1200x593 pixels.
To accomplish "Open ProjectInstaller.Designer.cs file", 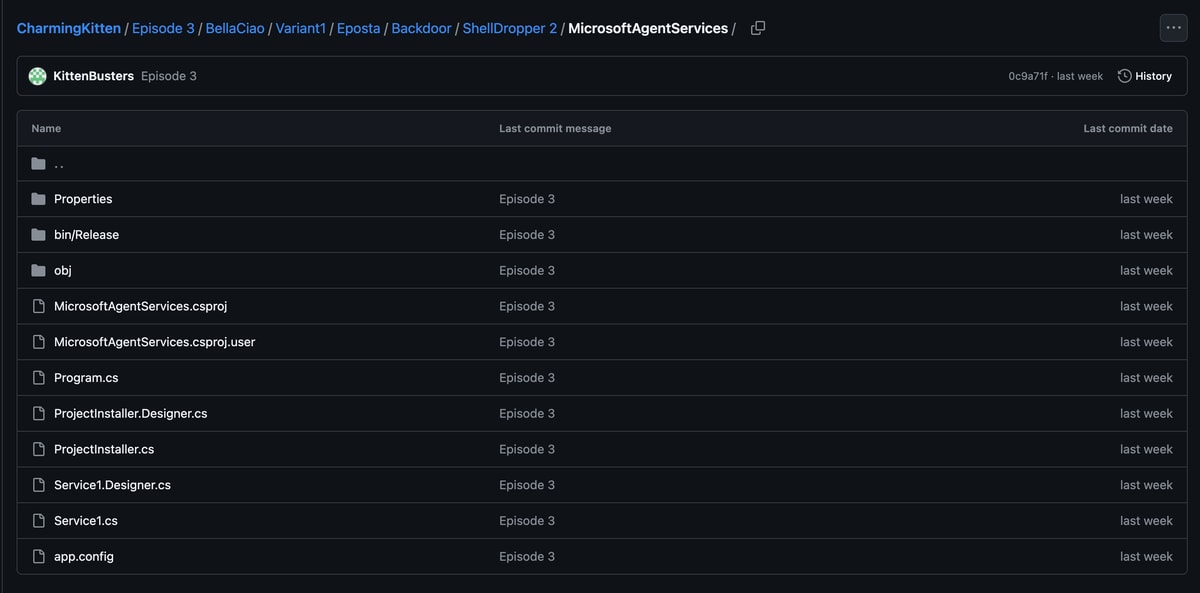I will pos(130,414).
